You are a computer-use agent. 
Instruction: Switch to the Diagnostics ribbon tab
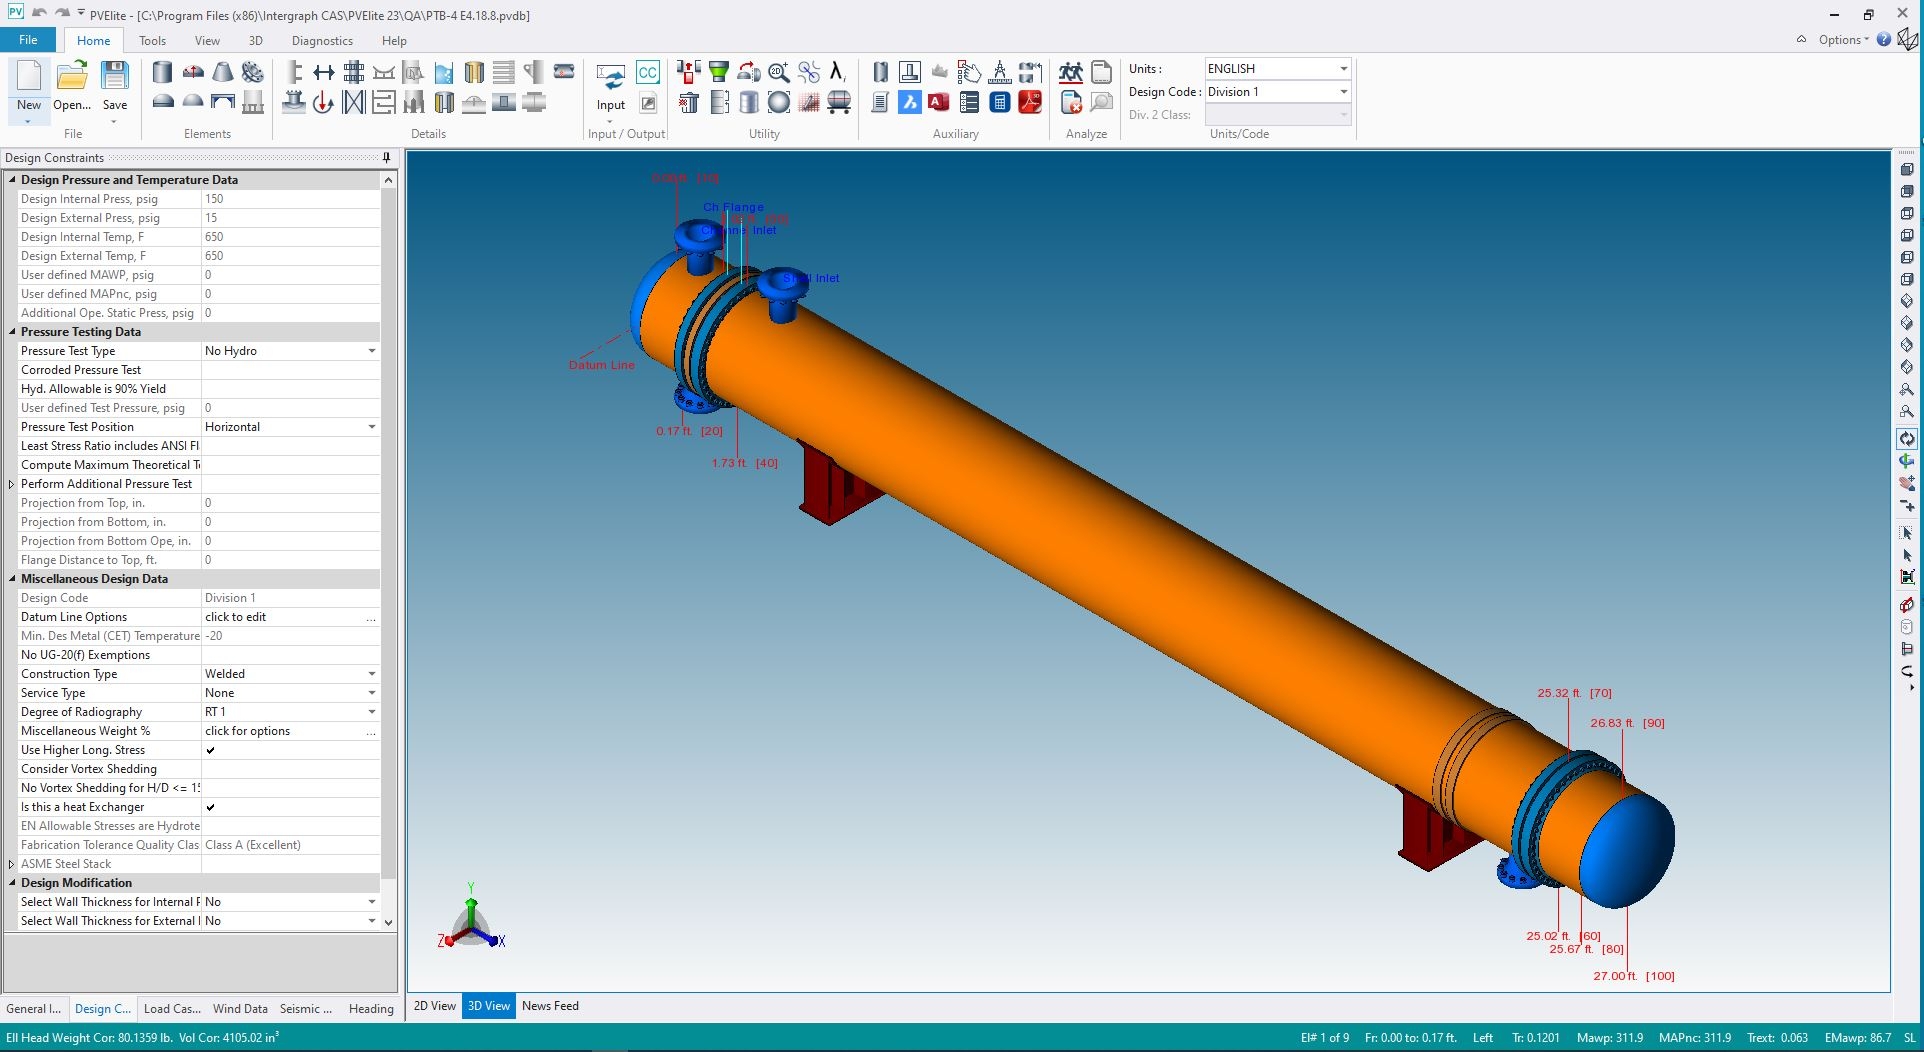click(x=322, y=41)
